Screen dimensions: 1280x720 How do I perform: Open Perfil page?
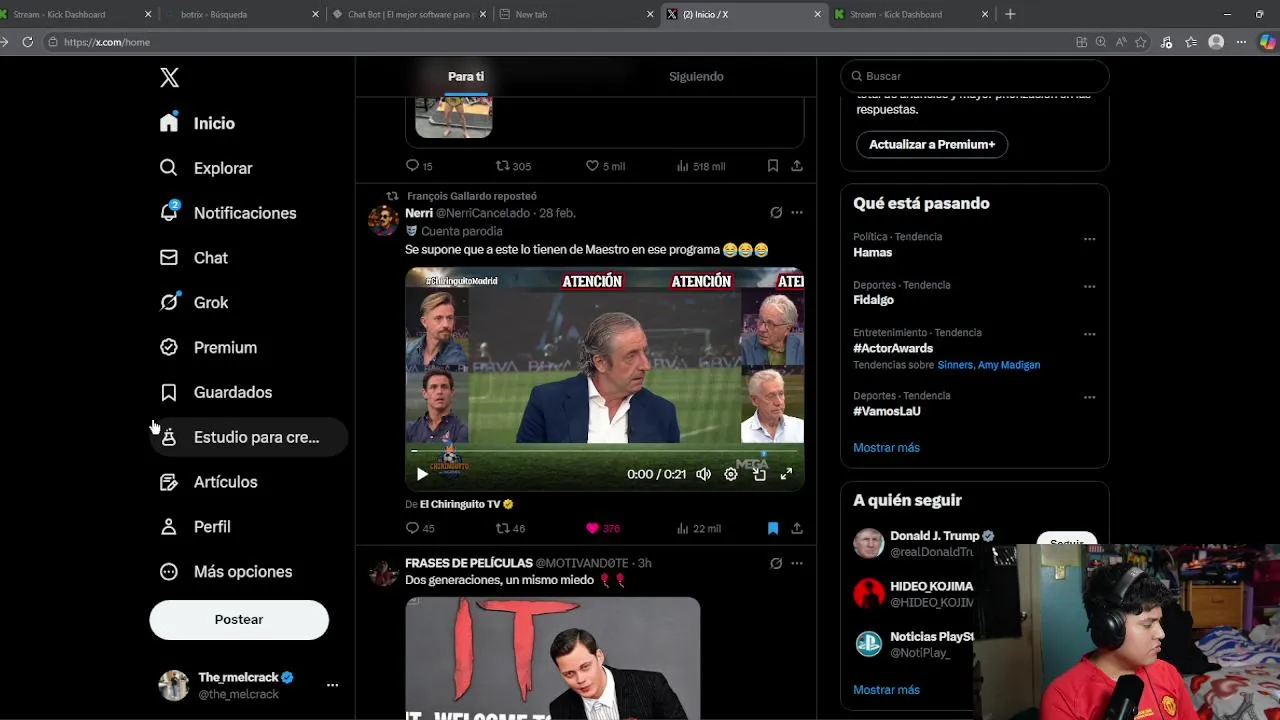pos(195,526)
